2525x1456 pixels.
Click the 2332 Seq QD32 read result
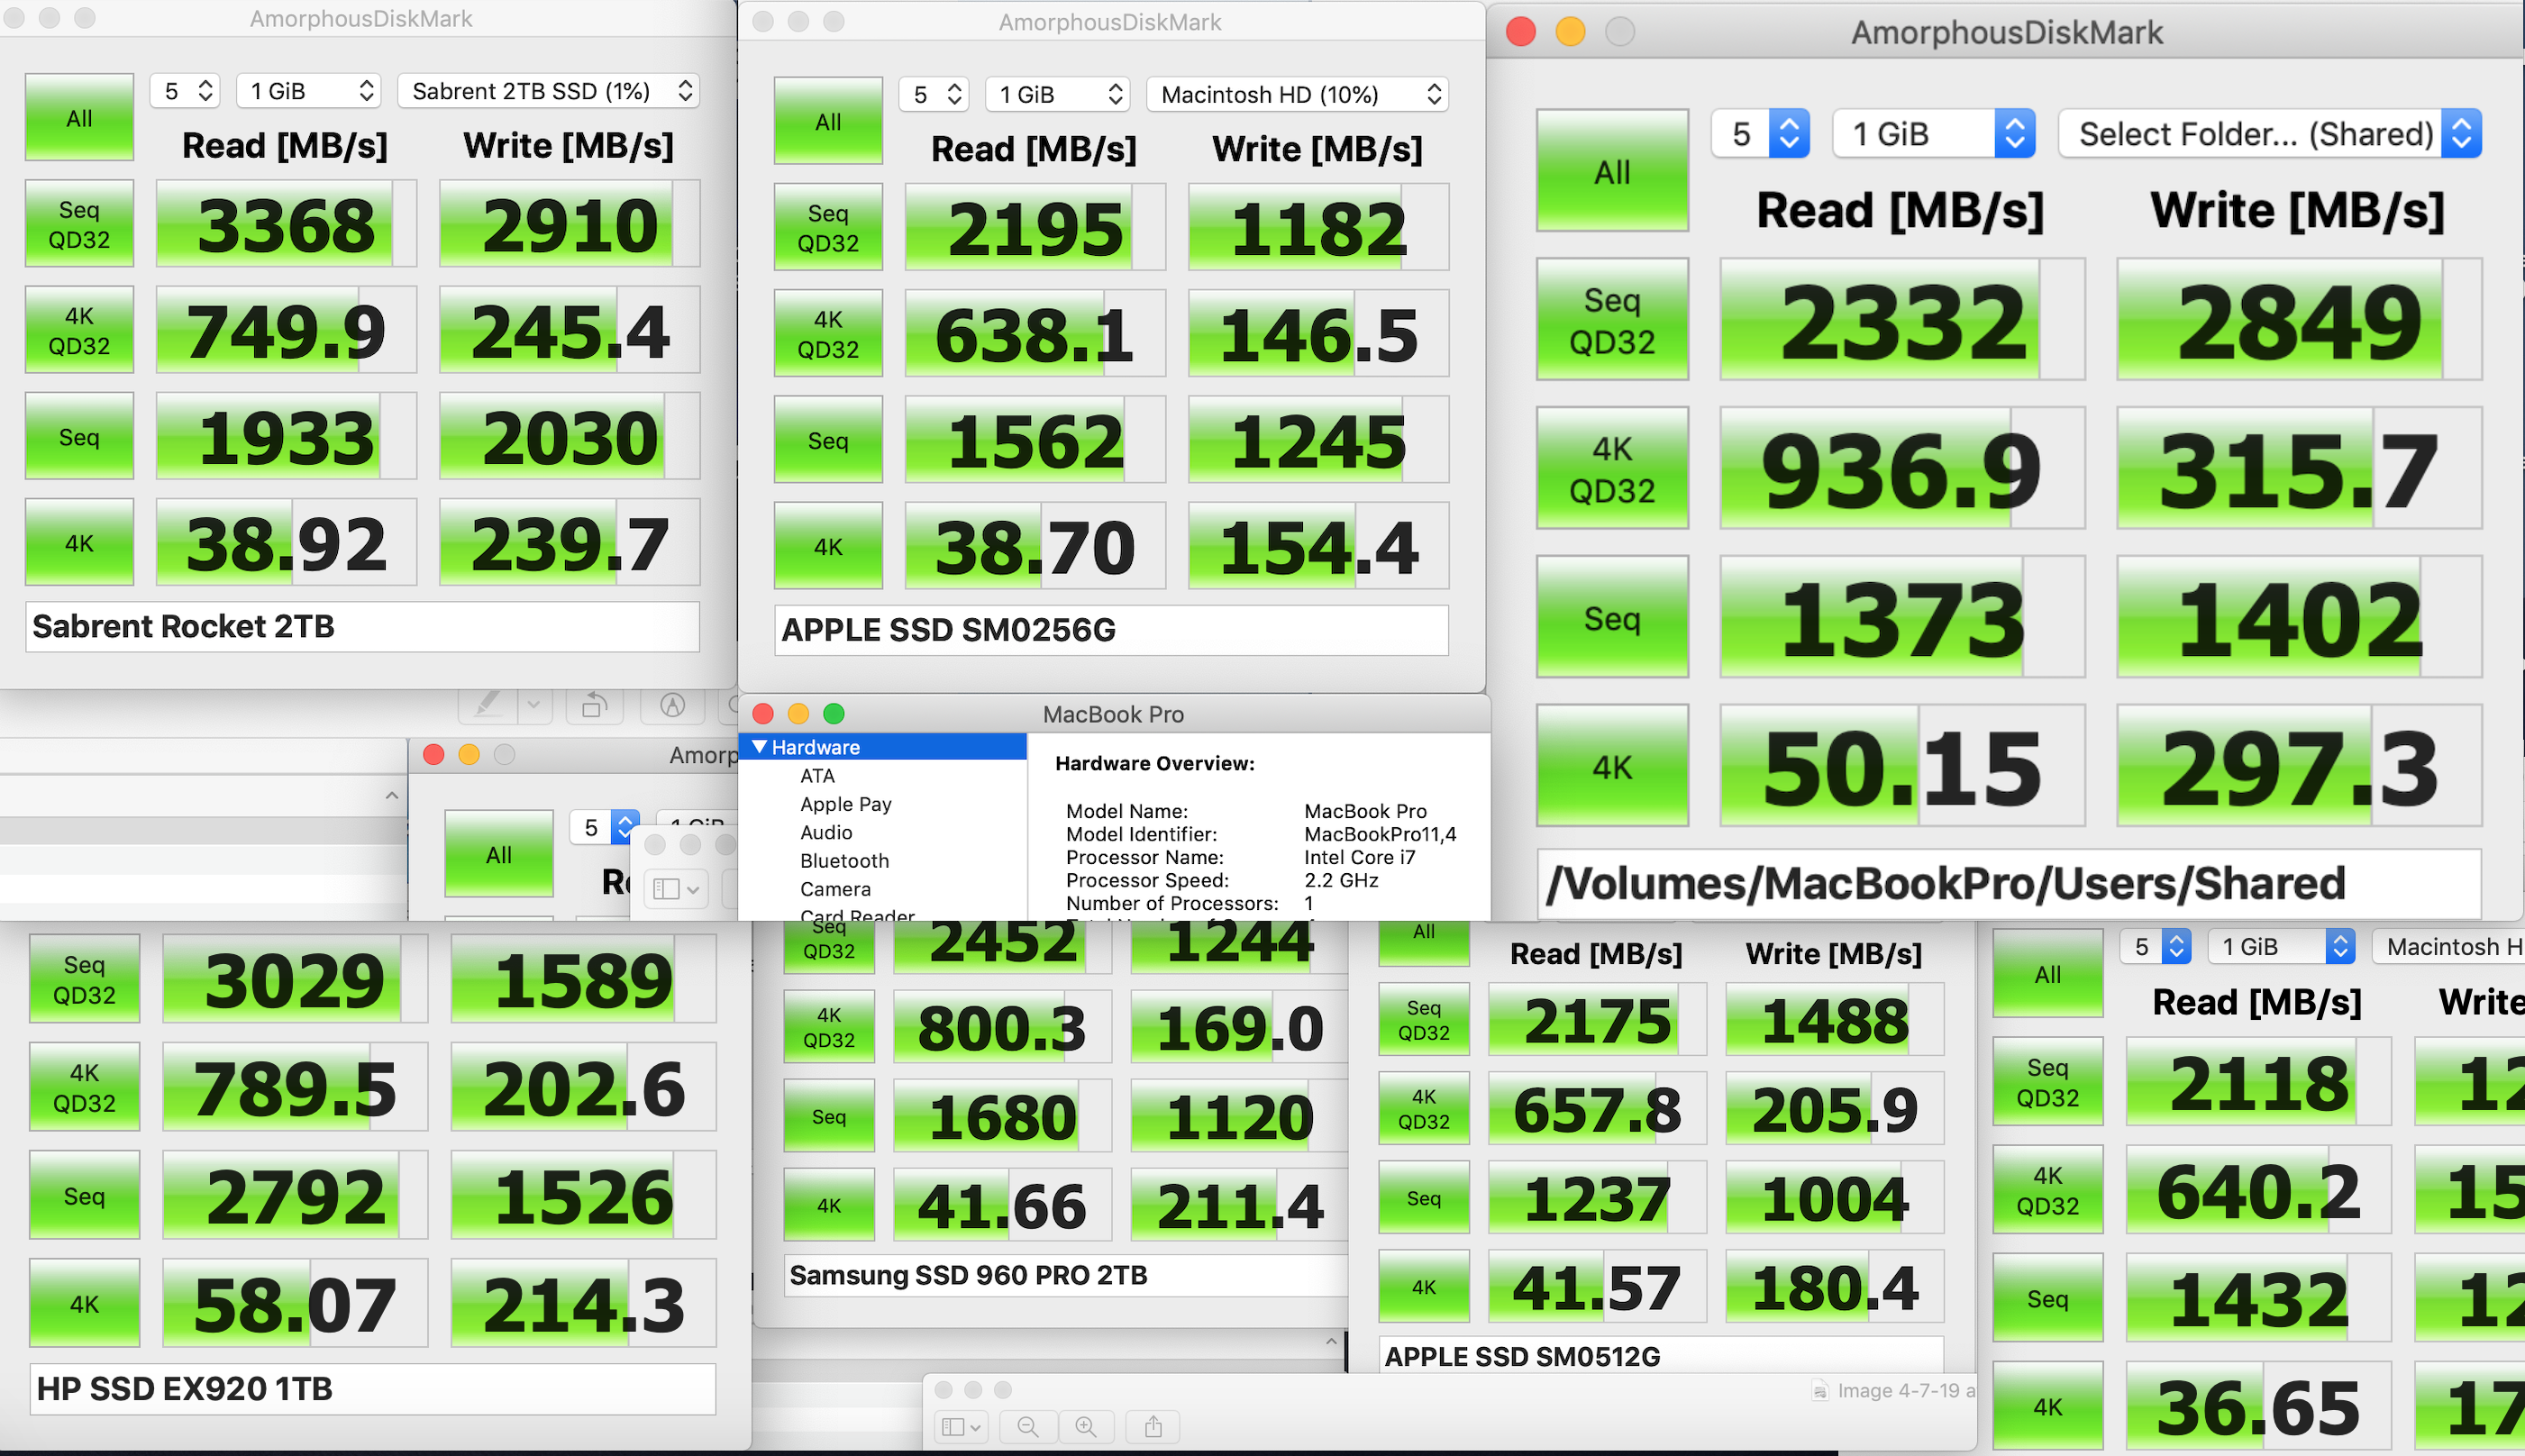(1902, 320)
